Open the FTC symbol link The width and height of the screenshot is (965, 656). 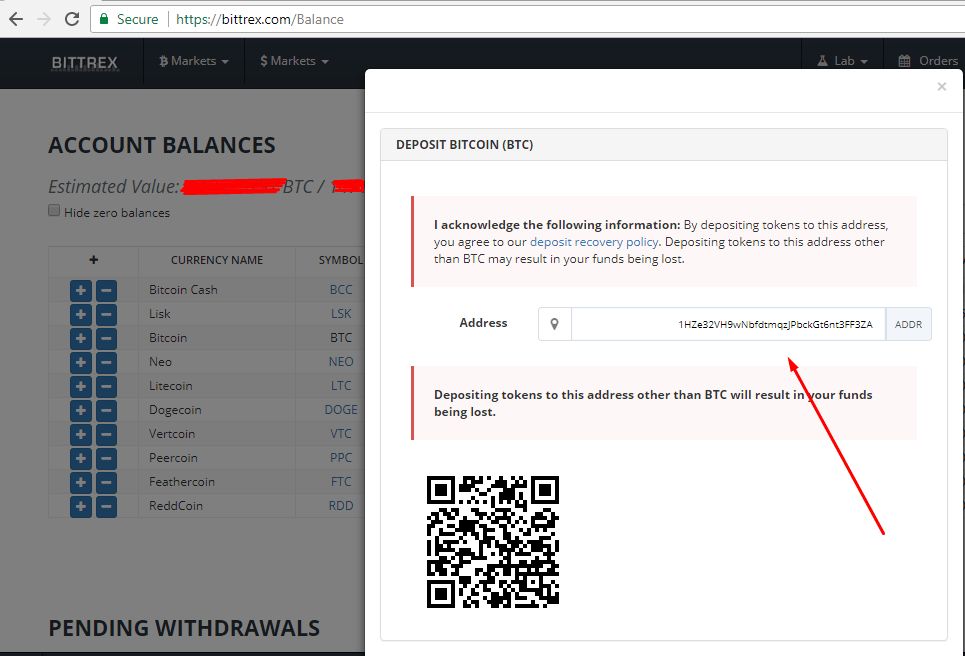341,482
